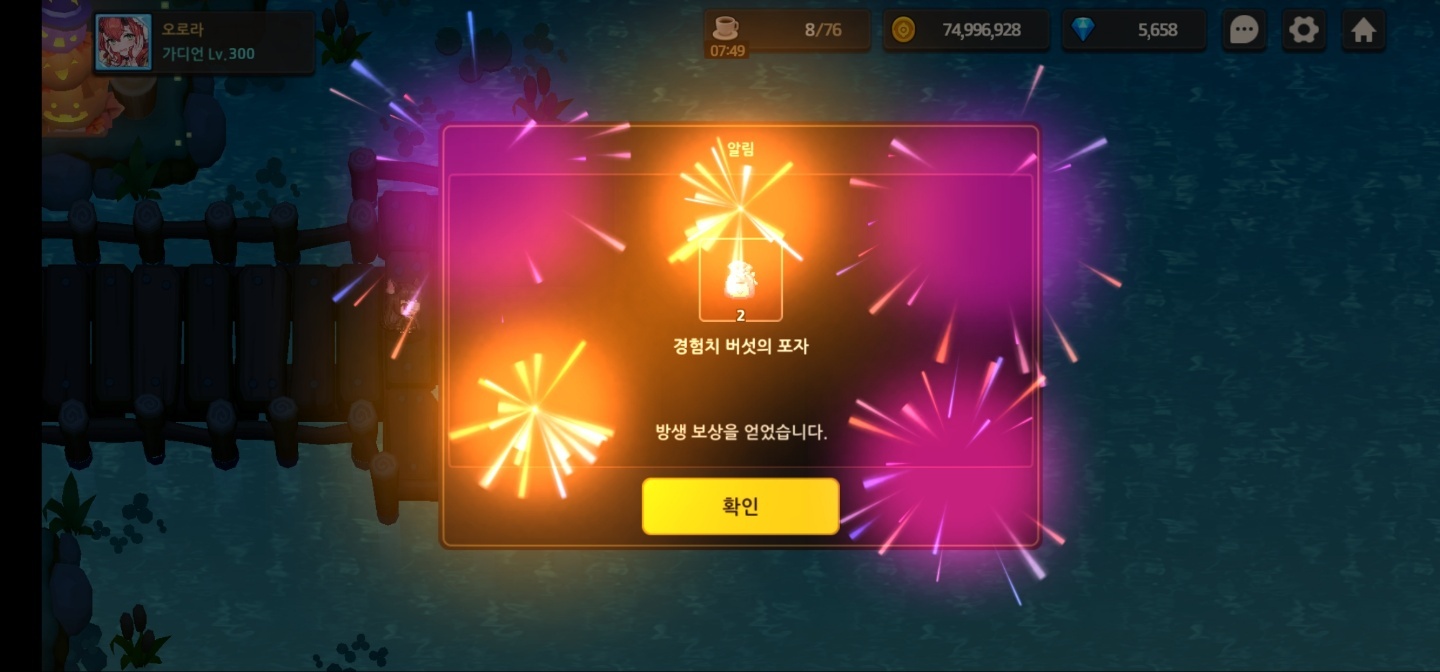Image resolution: width=1440 pixels, height=672 pixels.
Task: Confirm the reward with 확인 button
Action: pos(740,506)
